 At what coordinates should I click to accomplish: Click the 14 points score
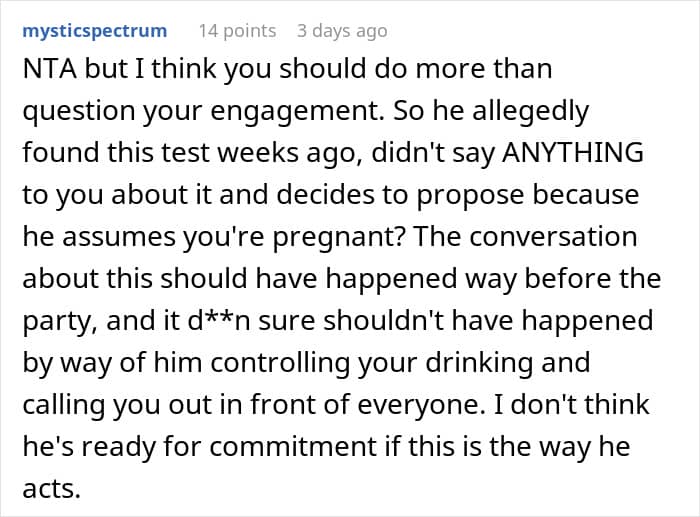coord(237,31)
